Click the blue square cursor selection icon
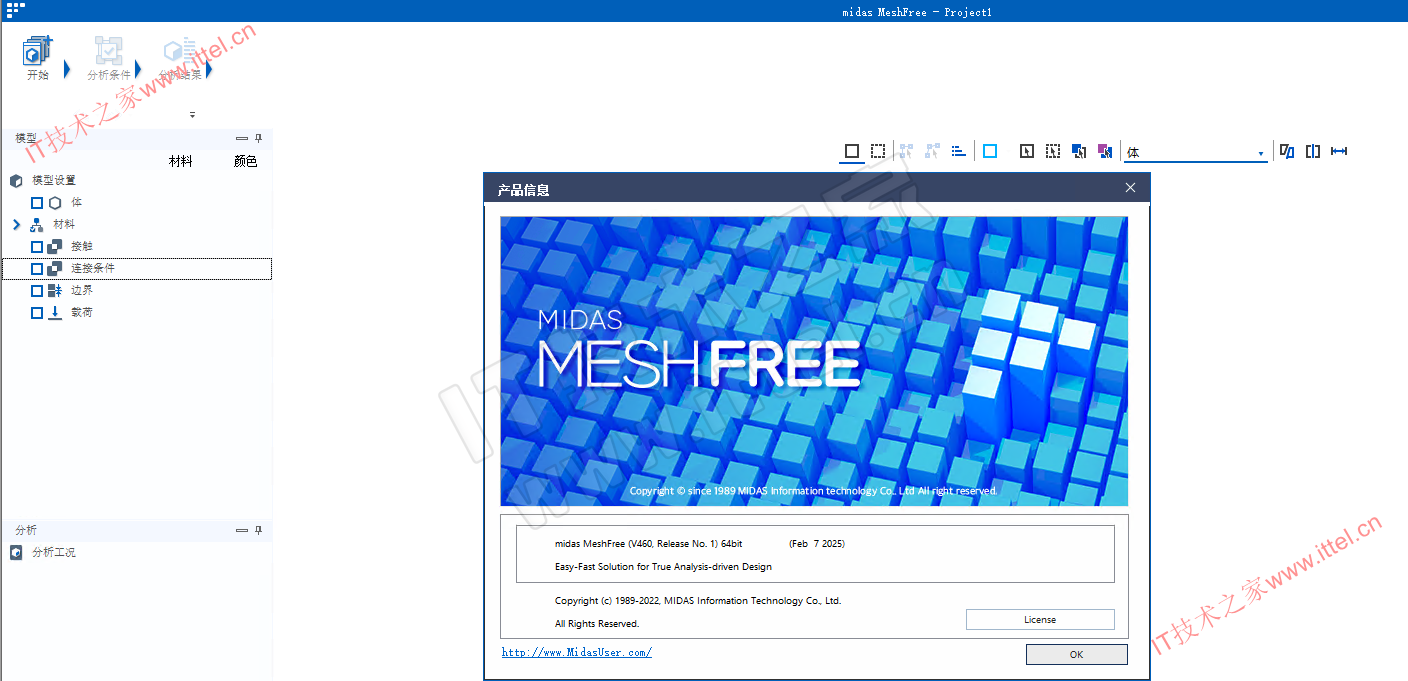This screenshot has width=1408, height=681. tap(1079, 151)
